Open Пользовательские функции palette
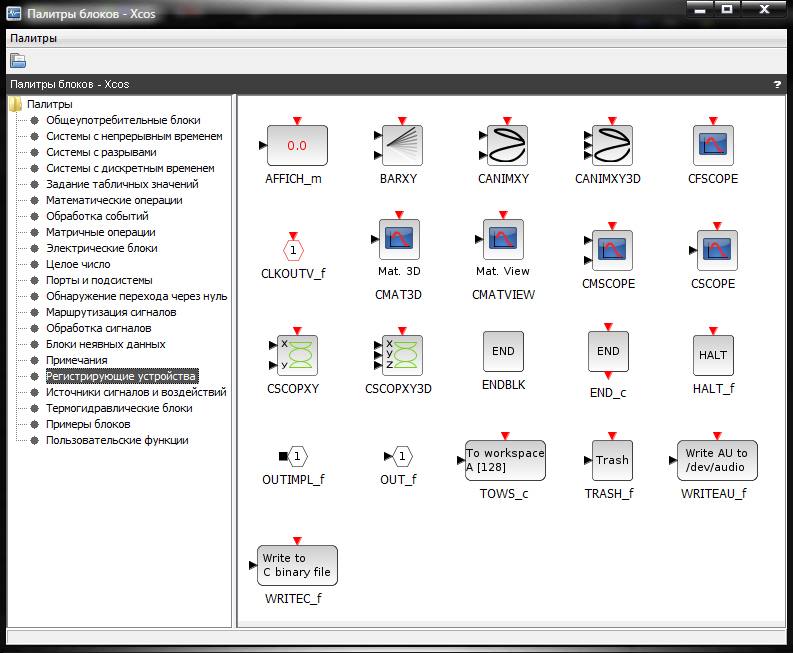Screen dimensions: 793x653 117,441
